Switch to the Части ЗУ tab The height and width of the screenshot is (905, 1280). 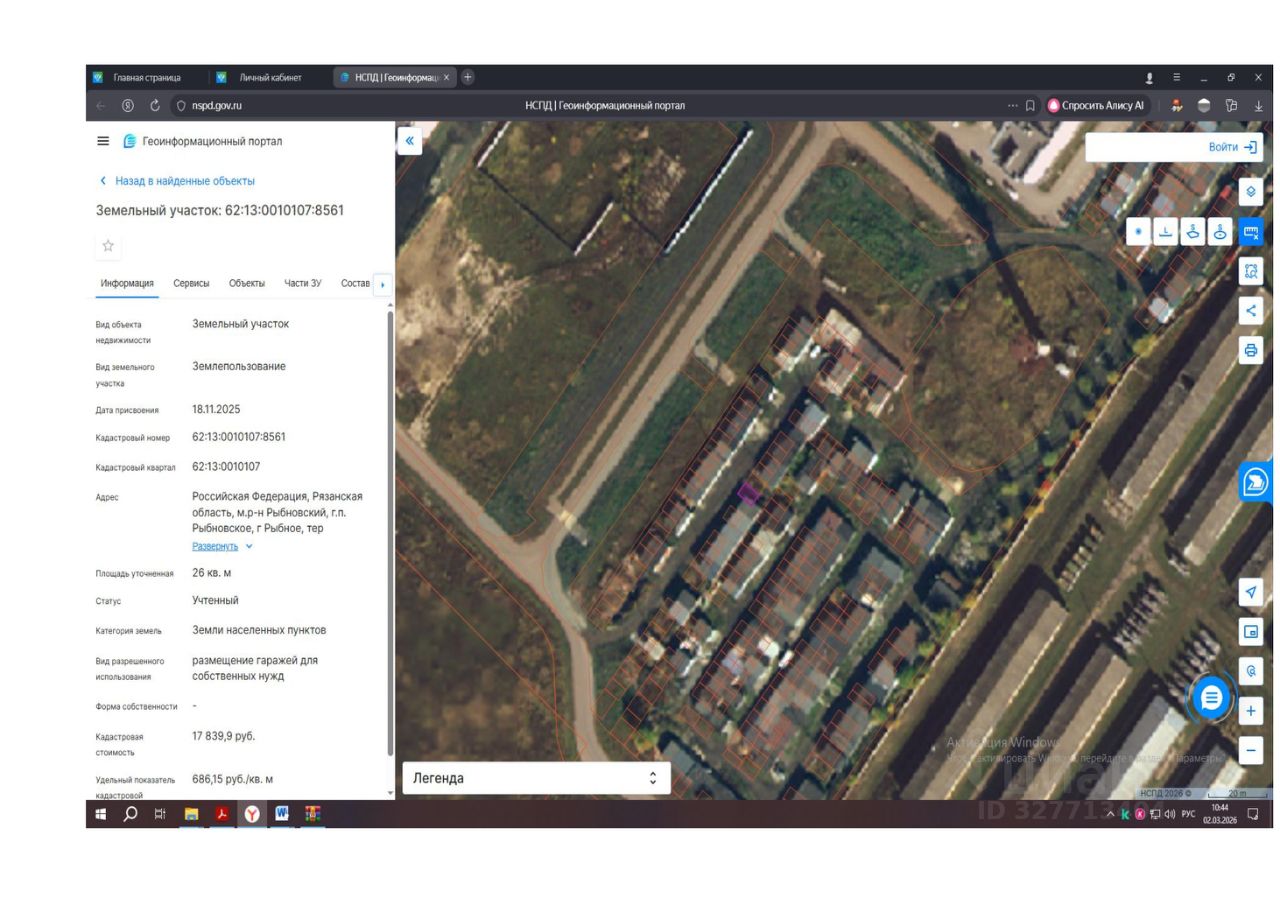tap(303, 284)
